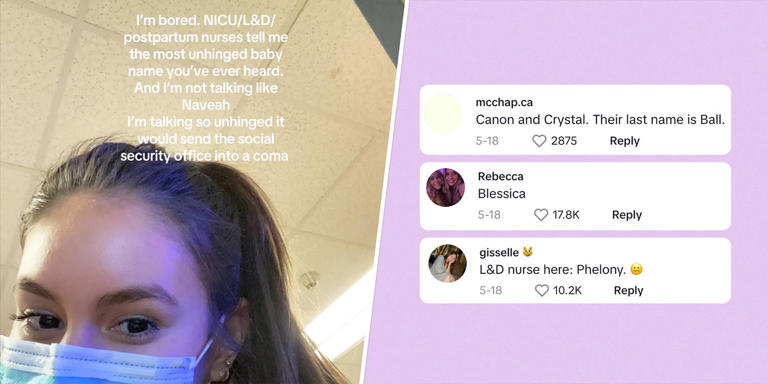Viewport: 768px width, 384px height.
Task: Open the mcchap.ca username link
Action: pyautogui.click(x=504, y=102)
